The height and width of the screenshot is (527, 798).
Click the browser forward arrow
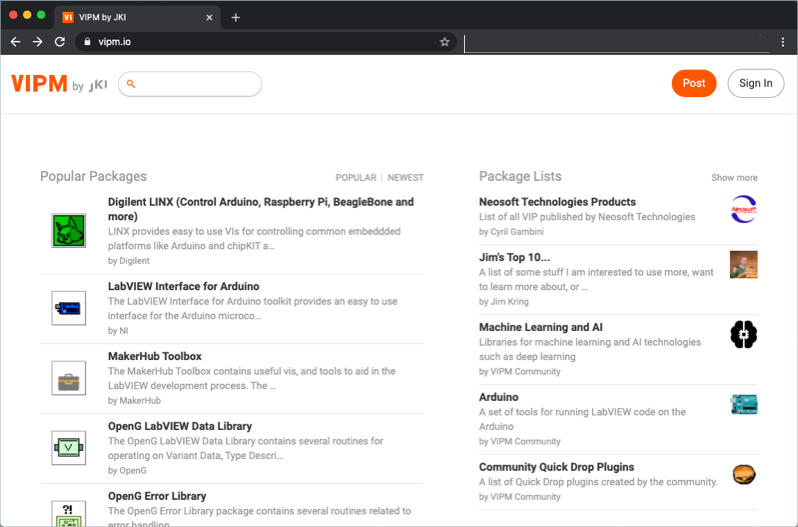38,42
